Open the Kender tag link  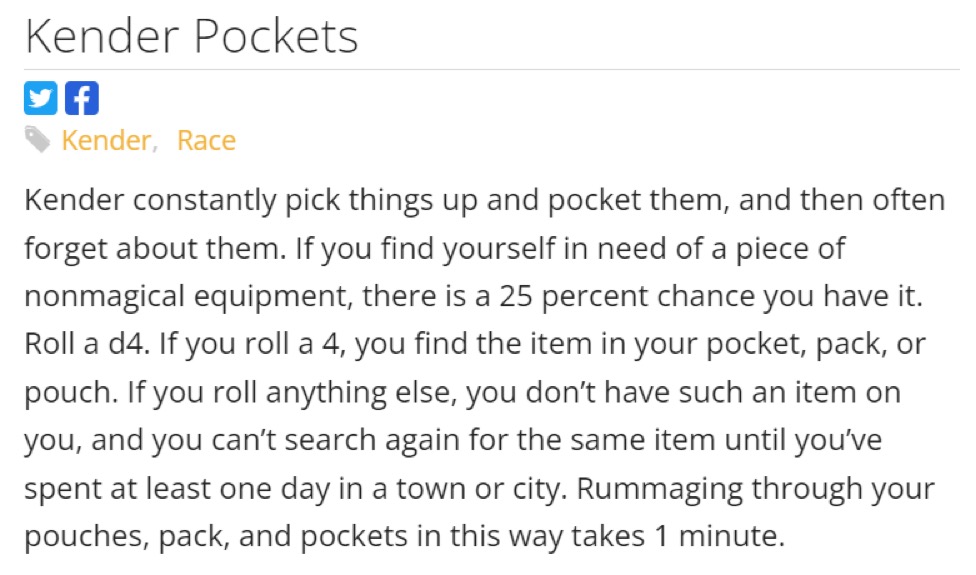coord(105,140)
